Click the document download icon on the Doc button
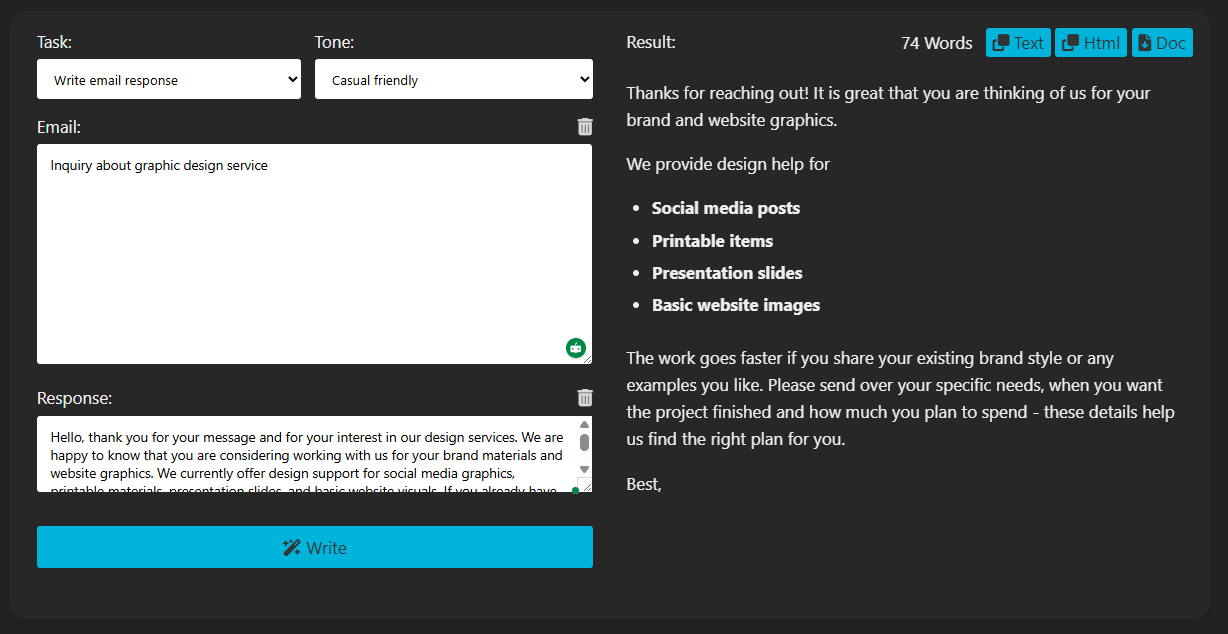 1143,42
